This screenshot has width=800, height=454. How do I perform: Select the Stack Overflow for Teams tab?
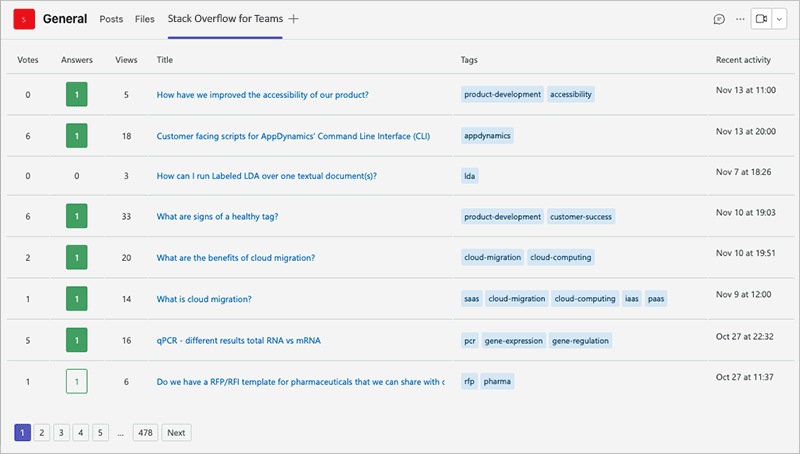coord(225,19)
